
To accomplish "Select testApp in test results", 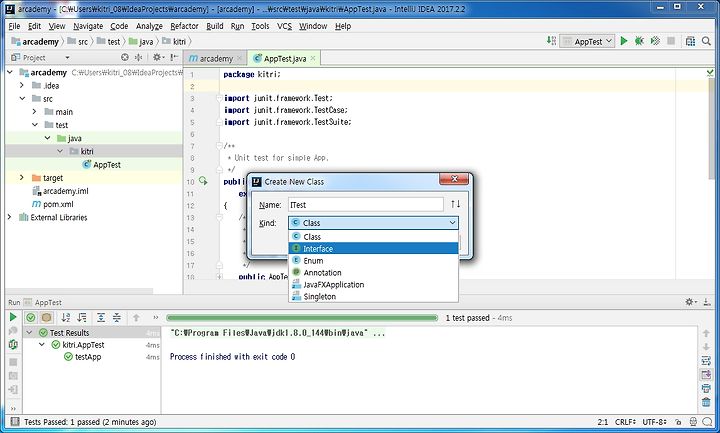I will tap(83, 356).
